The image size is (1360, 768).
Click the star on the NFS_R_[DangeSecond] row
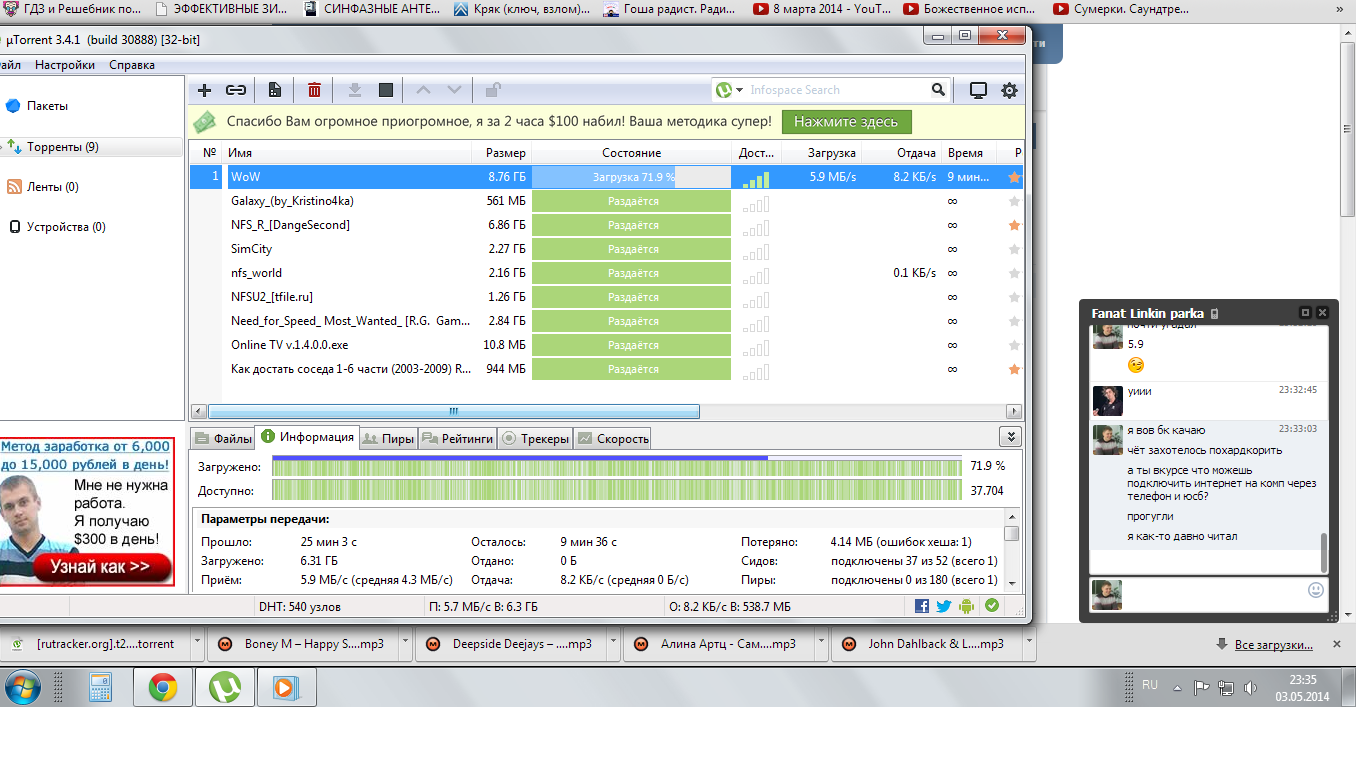pos(1015,225)
